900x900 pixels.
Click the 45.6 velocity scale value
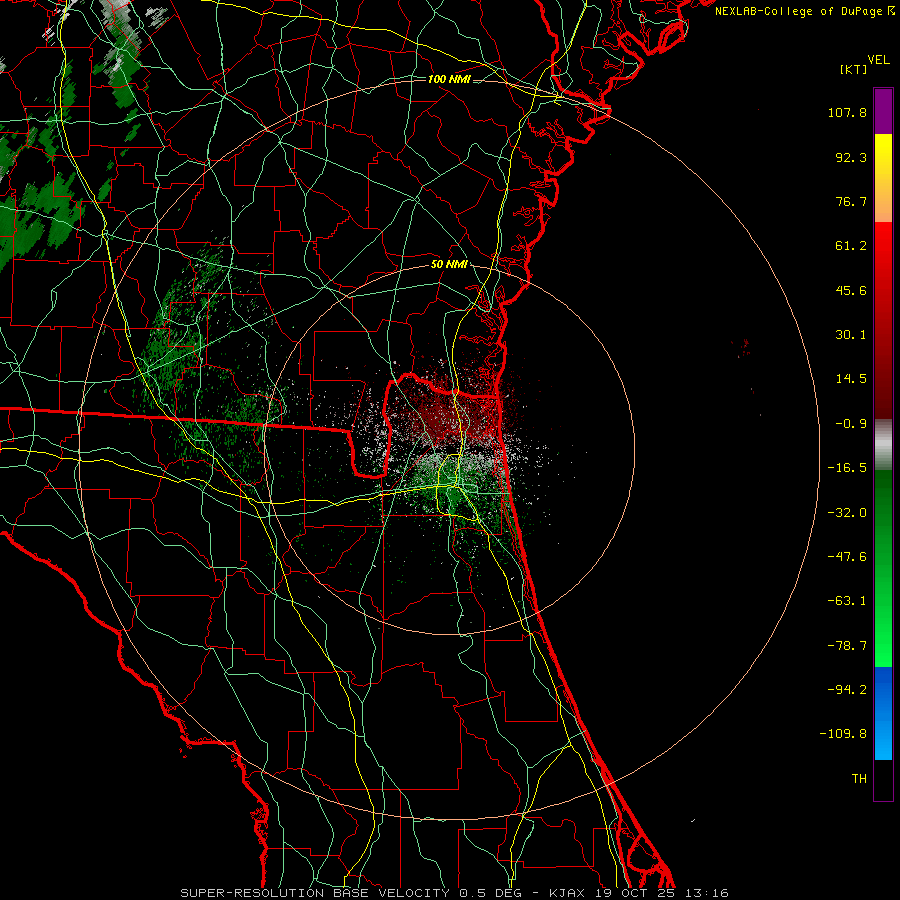pyautogui.click(x=851, y=290)
